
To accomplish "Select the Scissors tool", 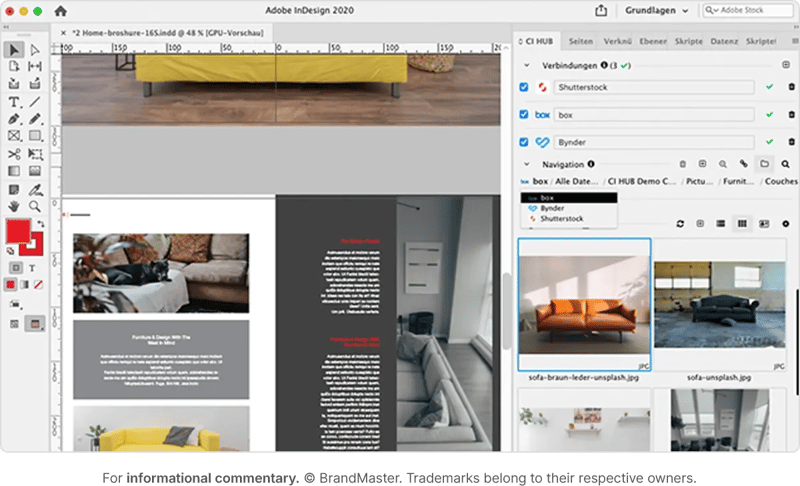I will click(x=14, y=154).
